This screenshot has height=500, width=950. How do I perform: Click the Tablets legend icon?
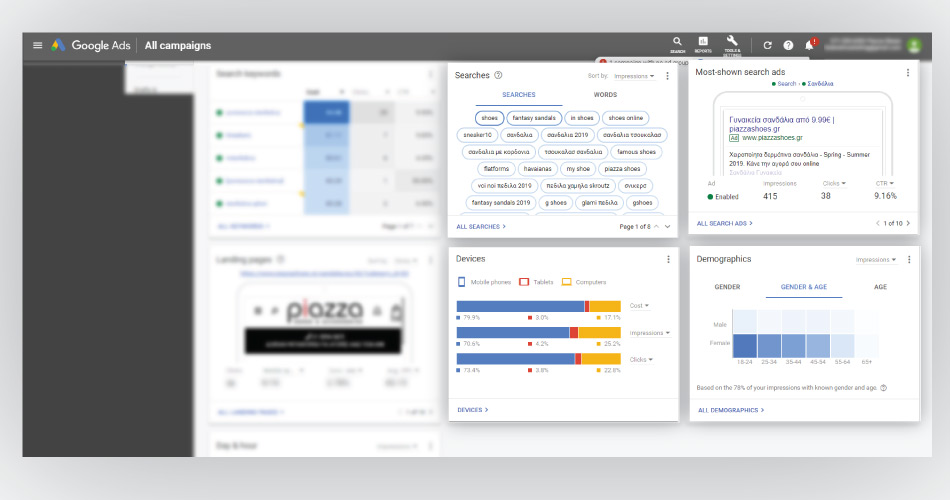pos(524,282)
